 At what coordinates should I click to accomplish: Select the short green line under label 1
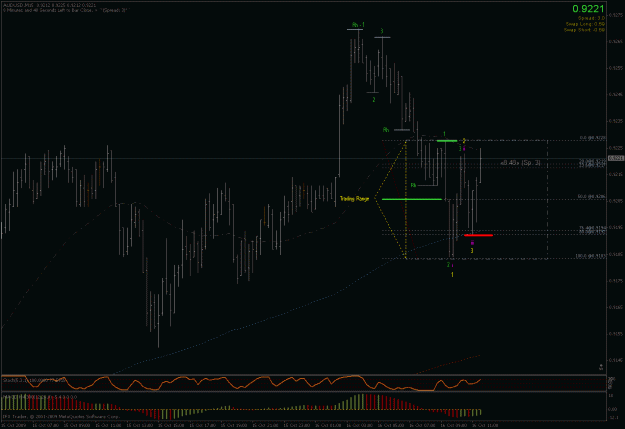(x=447, y=141)
